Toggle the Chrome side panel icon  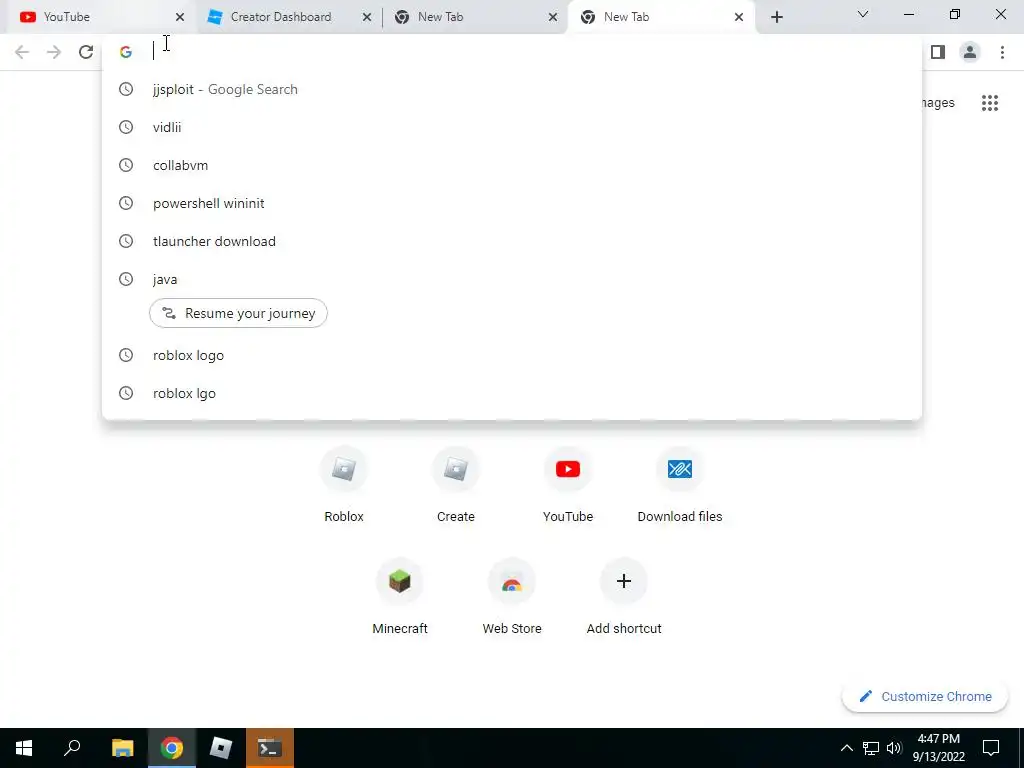coord(938,52)
